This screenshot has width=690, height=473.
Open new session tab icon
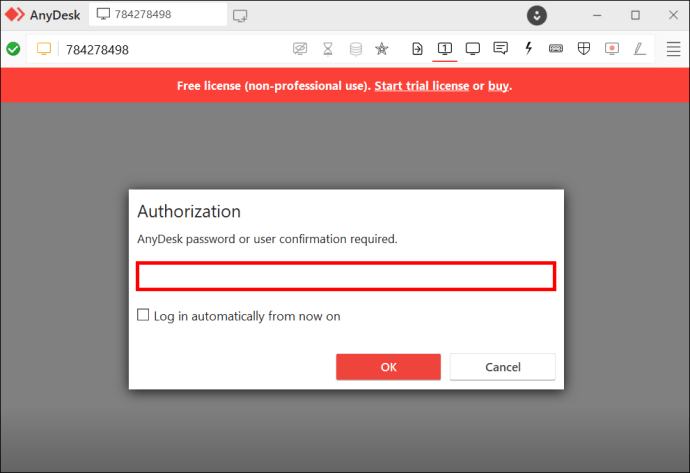pyautogui.click(x=240, y=16)
